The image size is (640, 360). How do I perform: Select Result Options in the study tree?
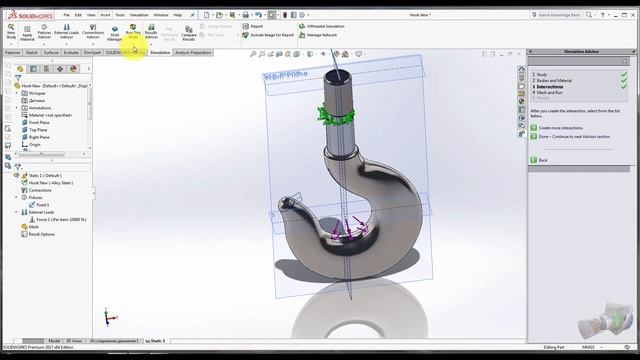[38, 234]
